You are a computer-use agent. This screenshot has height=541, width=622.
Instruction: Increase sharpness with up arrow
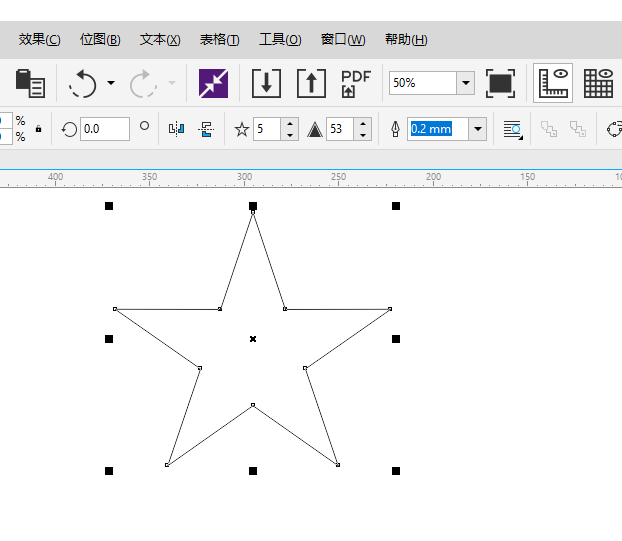363,124
